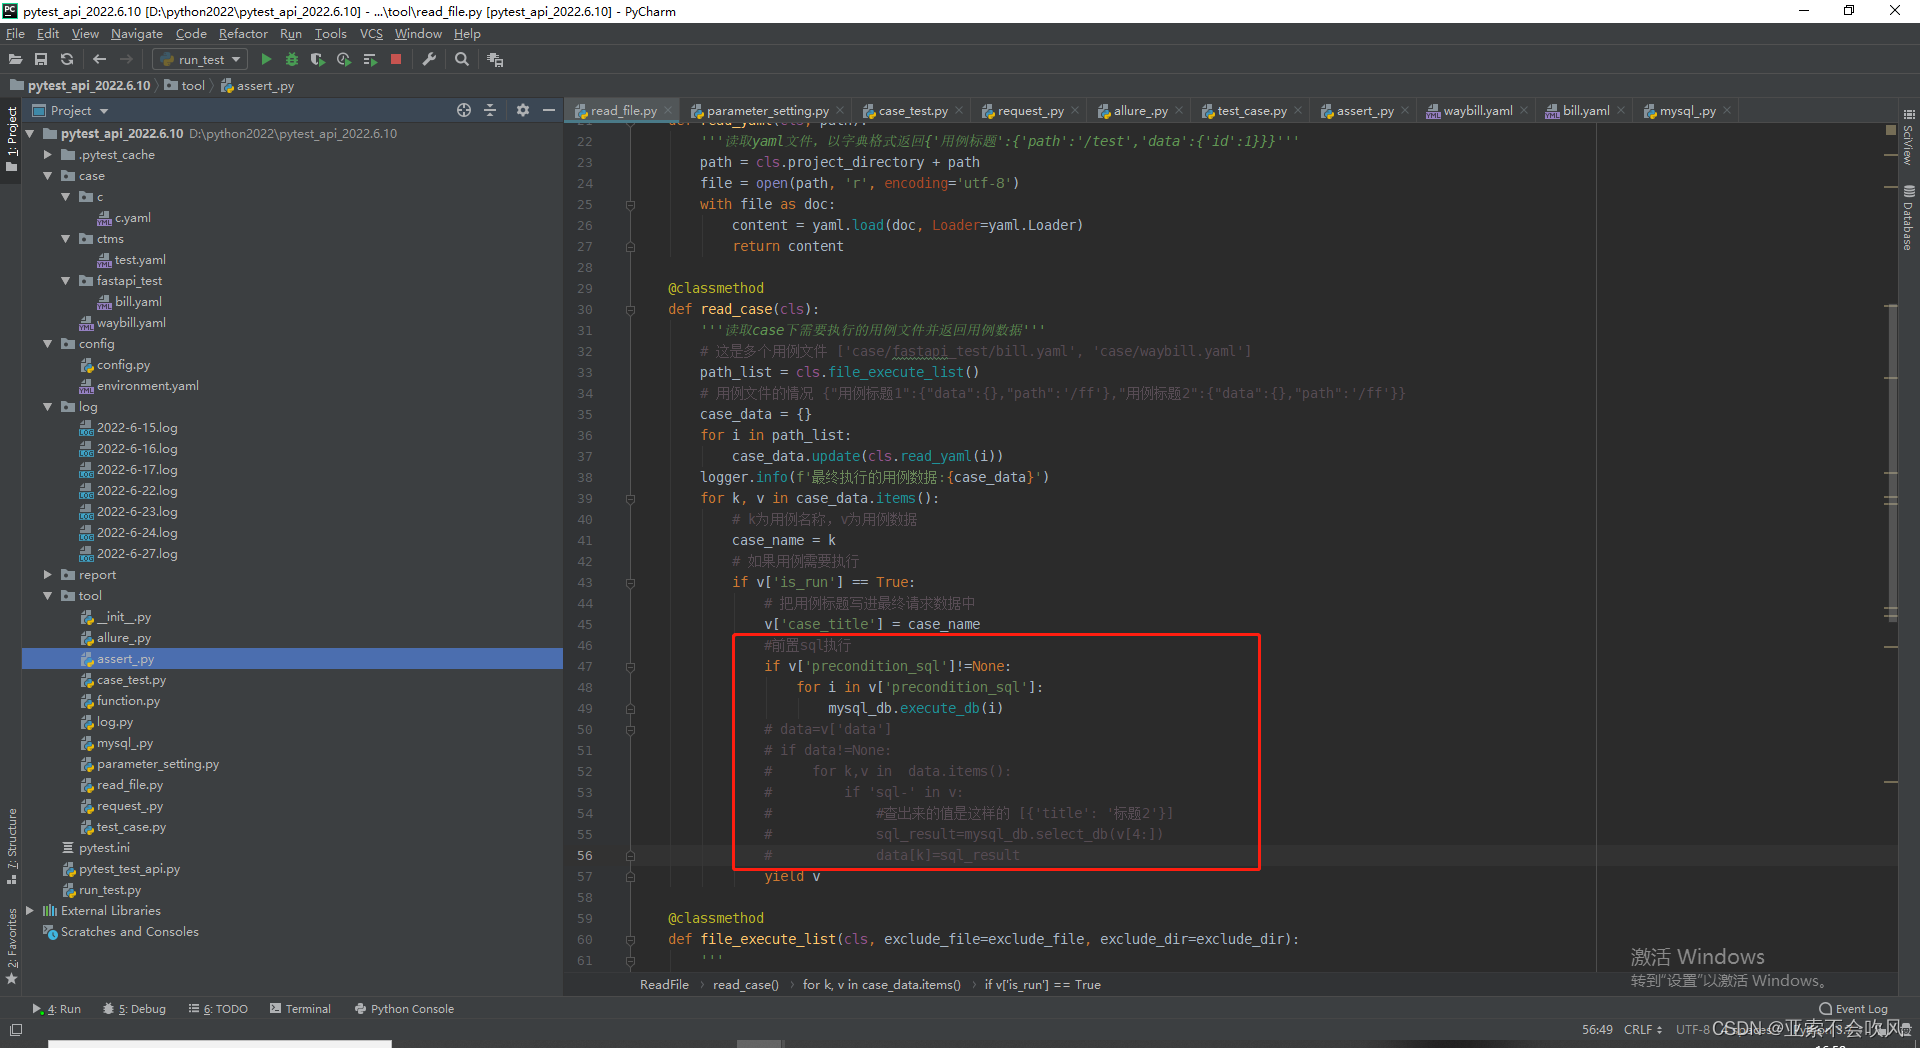Click the Open folder toolbar icon
Image resolution: width=1920 pixels, height=1048 pixels.
coord(15,60)
